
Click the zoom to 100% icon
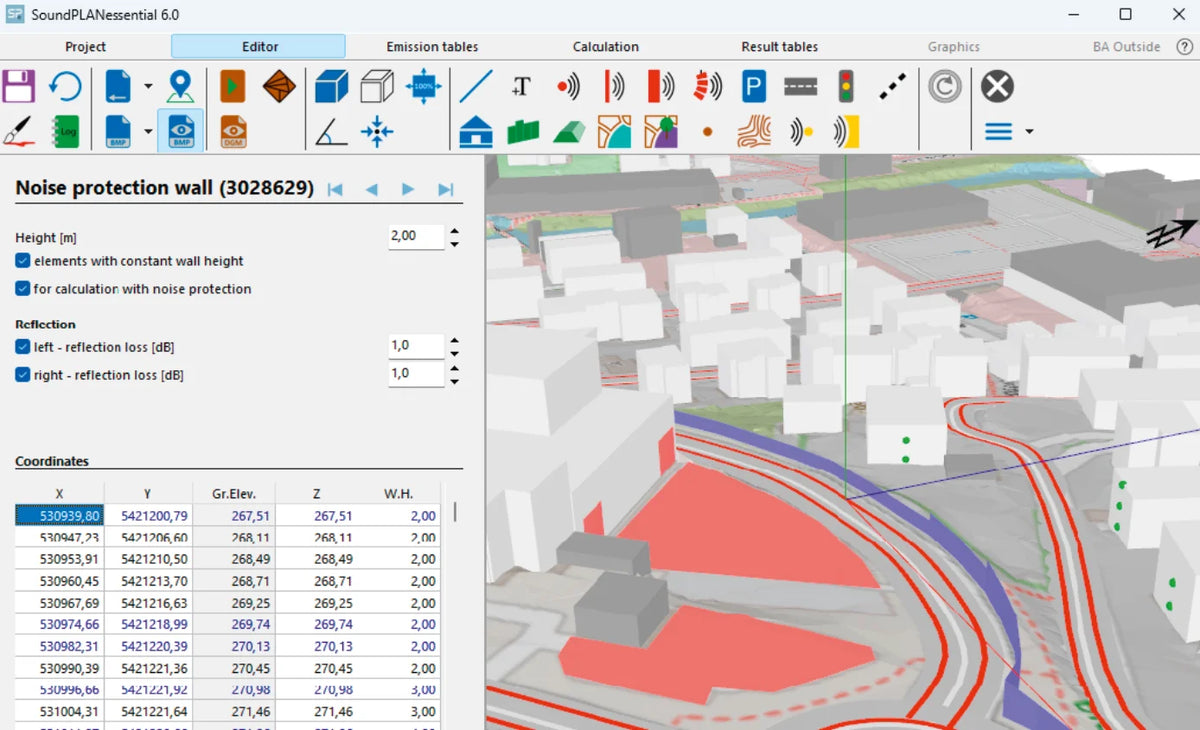click(424, 86)
